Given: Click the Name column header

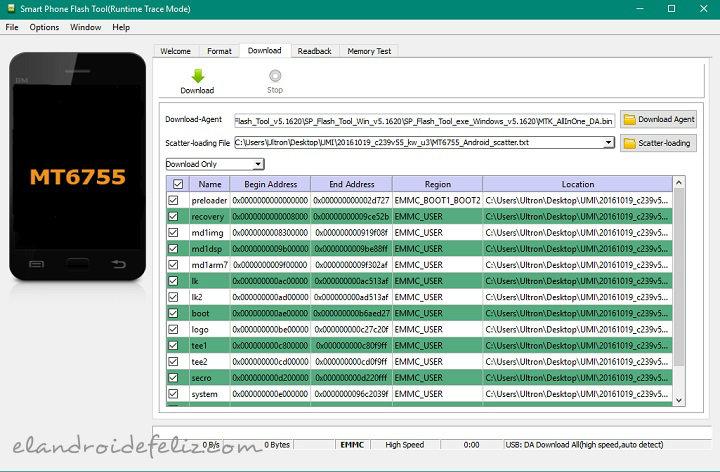Looking at the screenshot, I should 210,184.
